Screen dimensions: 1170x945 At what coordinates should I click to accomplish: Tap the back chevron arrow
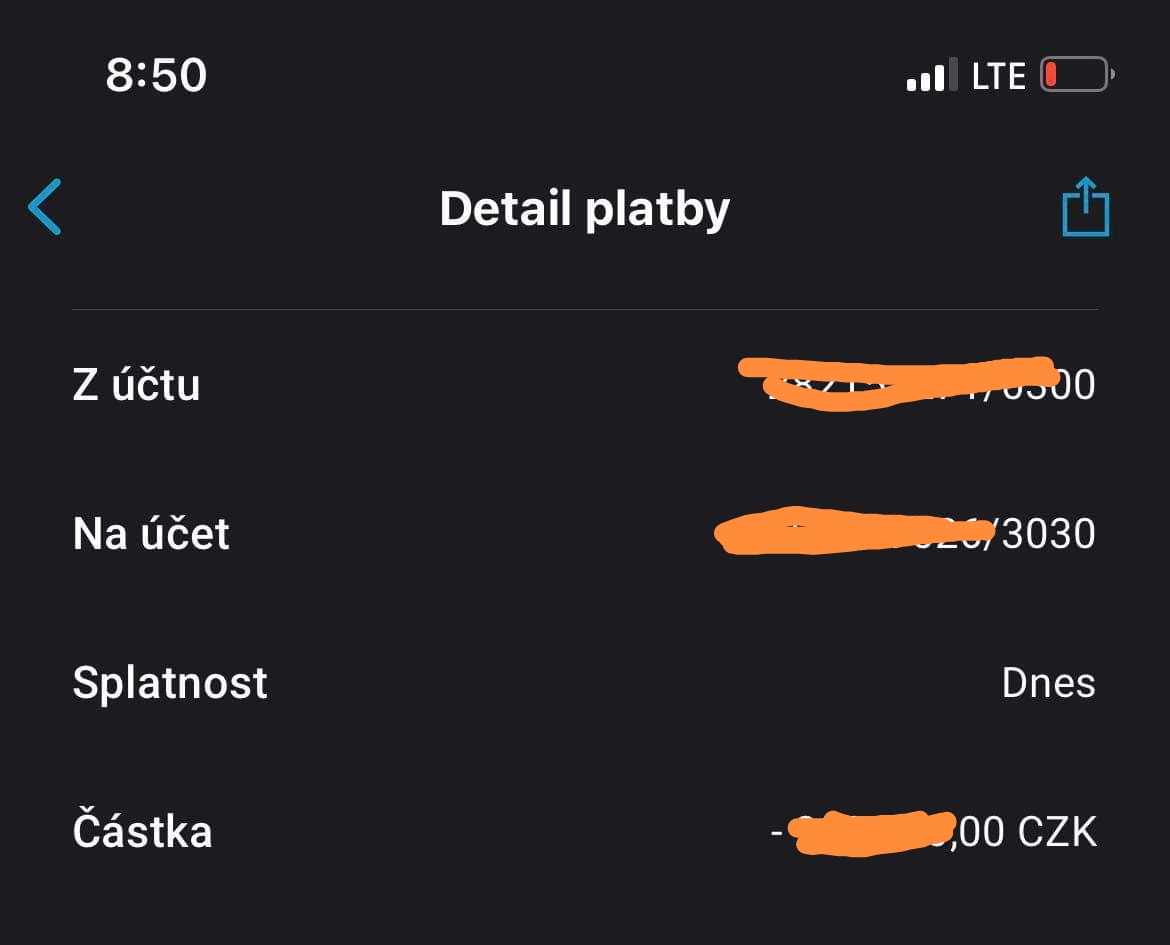click(45, 207)
